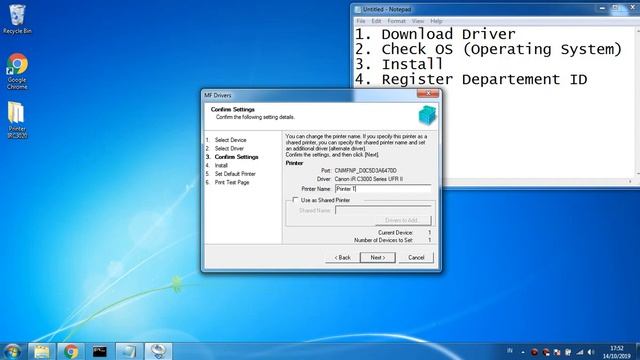Screen dimensions: 640x360
Task: Cancel the MF Drivers installation
Action: (416, 258)
